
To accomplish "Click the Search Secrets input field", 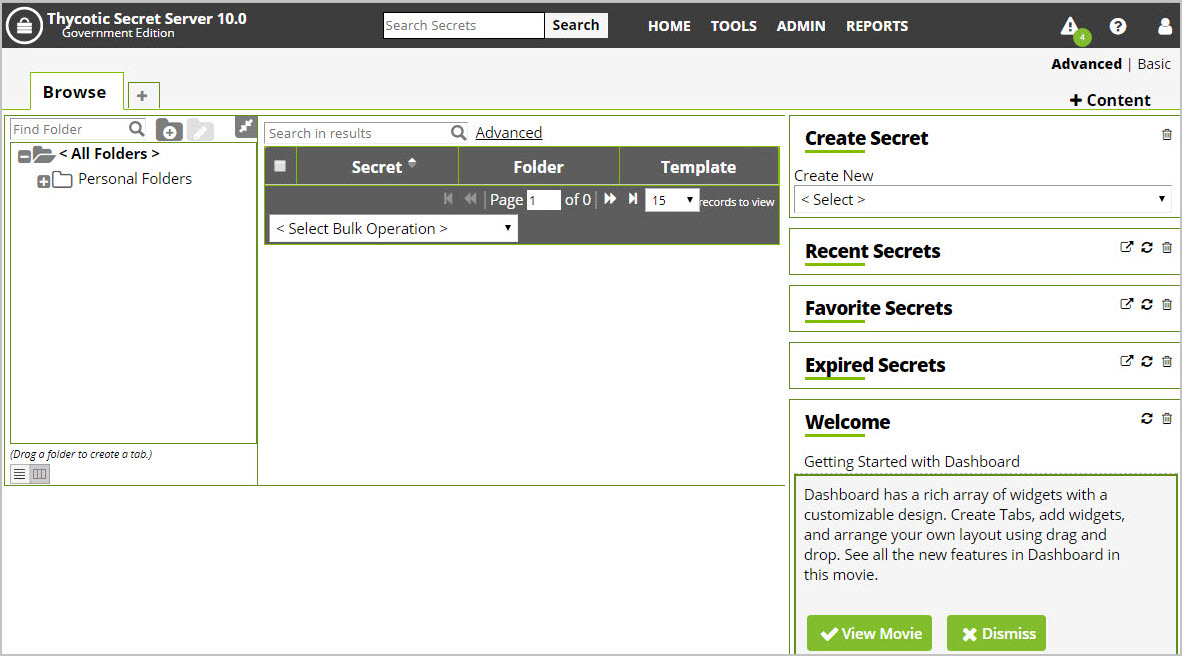I will coord(464,25).
